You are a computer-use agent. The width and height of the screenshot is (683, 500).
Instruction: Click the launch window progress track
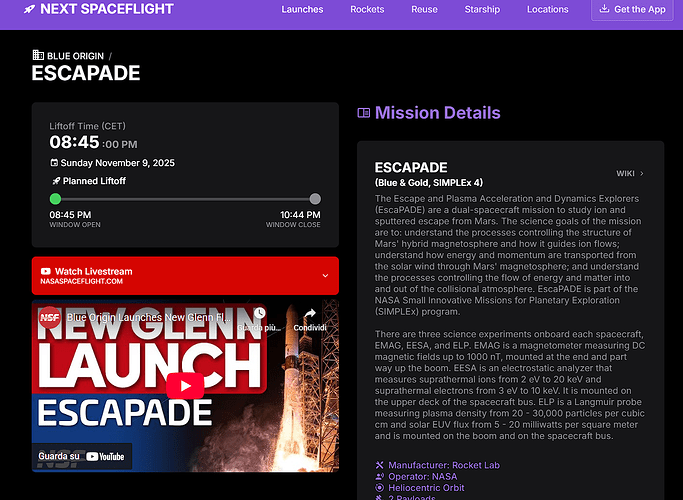coord(185,199)
